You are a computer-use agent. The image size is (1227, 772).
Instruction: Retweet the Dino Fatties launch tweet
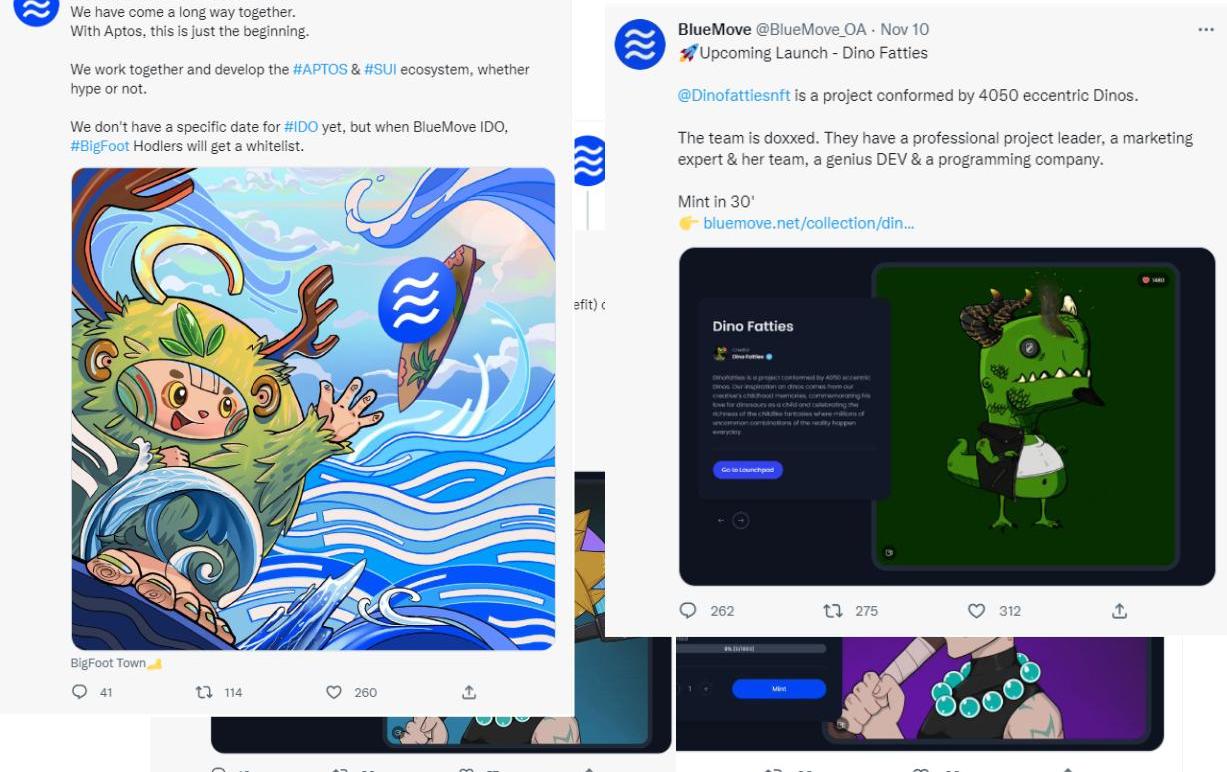pyautogui.click(x=832, y=610)
